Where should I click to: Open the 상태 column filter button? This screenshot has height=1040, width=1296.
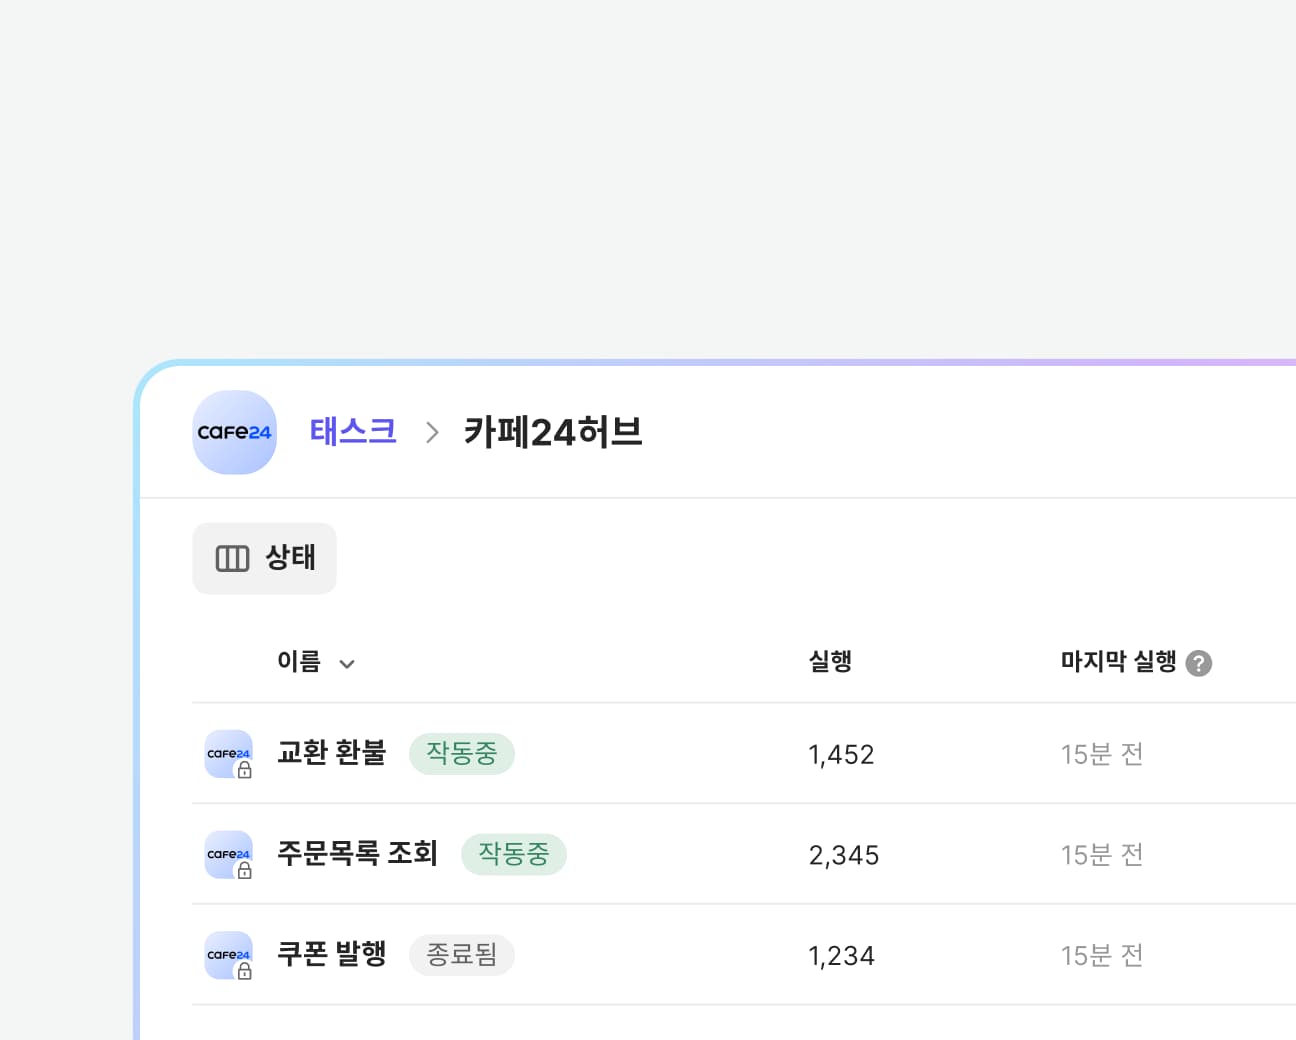point(264,558)
